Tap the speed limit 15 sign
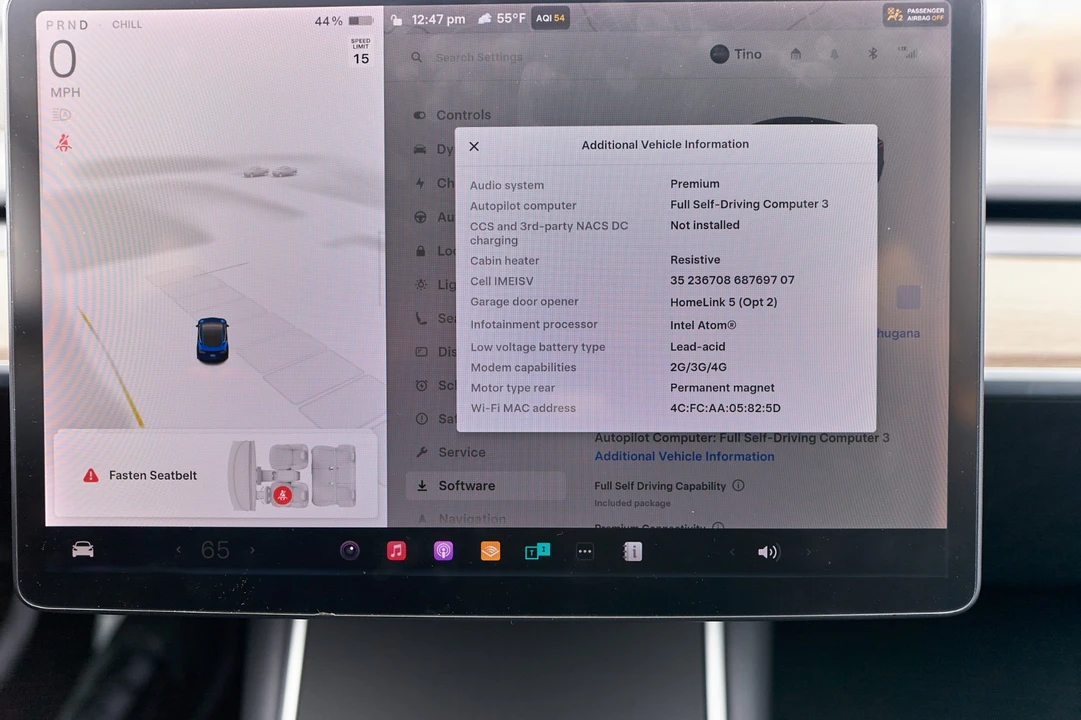The width and height of the screenshot is (1081, 720). tap(361, 52)
